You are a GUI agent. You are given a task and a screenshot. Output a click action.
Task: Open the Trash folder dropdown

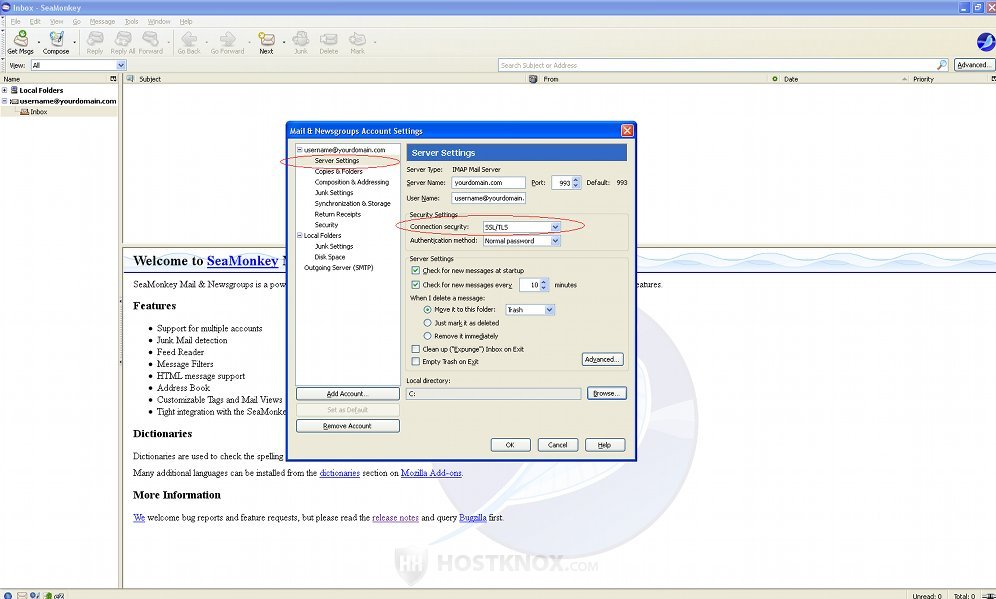pyautogui.click(x=530, y=310)
